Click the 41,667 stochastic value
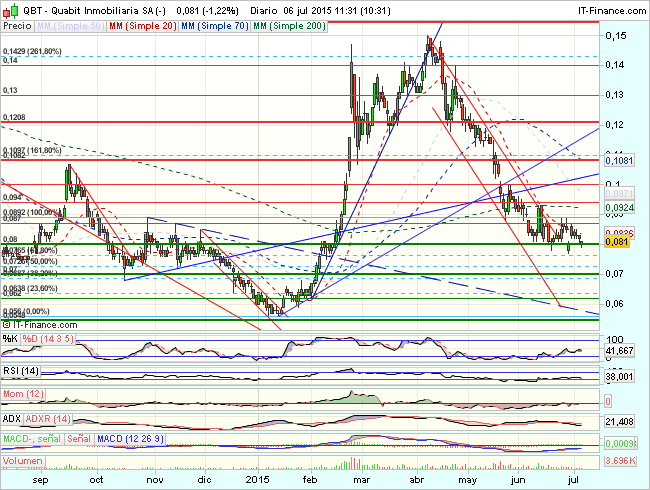 619,351
